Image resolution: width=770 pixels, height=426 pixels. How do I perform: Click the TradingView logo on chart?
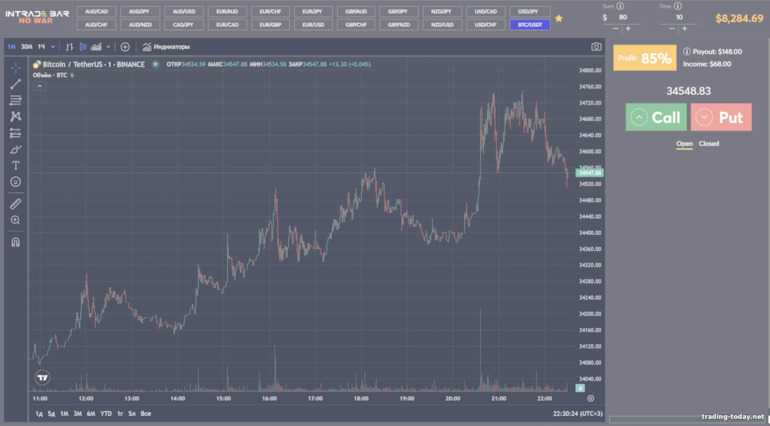43,377
